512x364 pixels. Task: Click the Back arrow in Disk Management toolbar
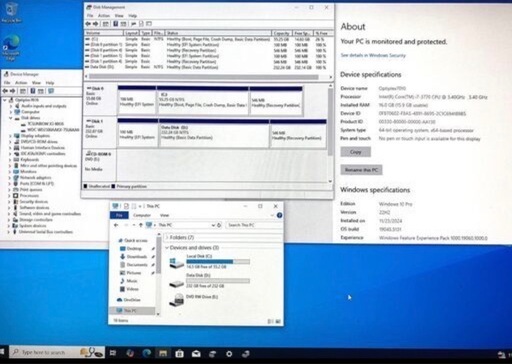88,24
